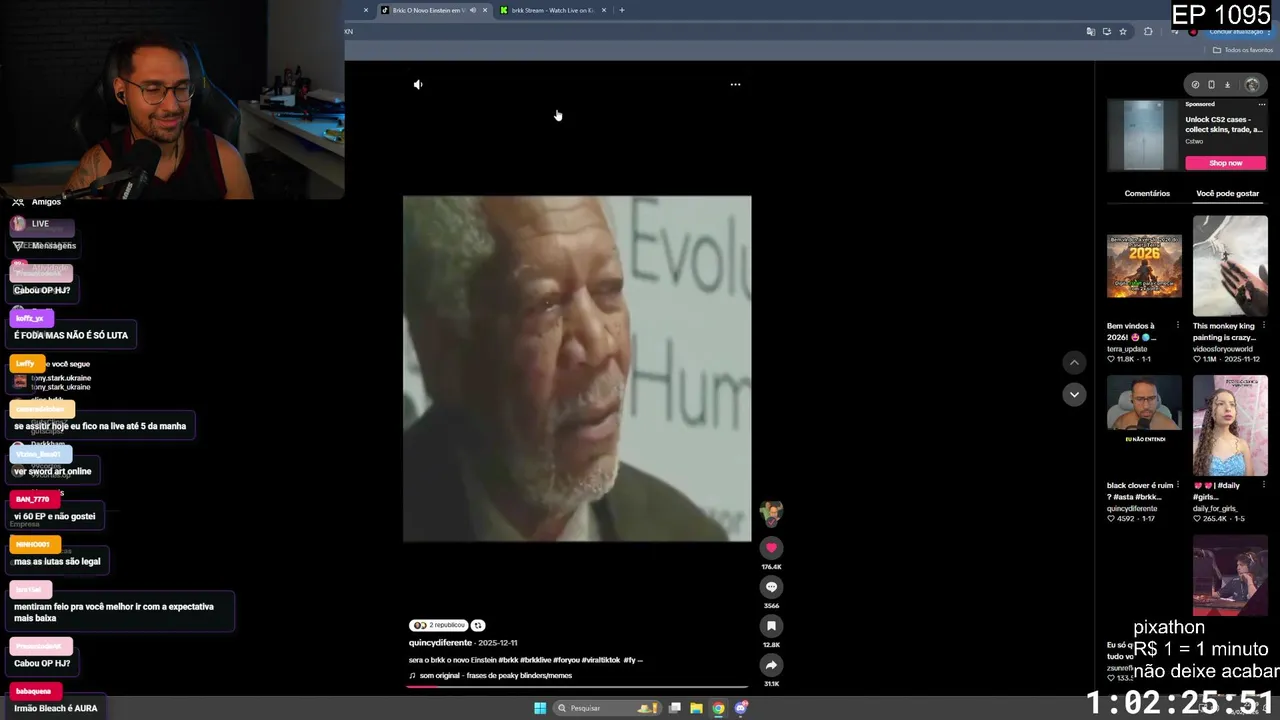Open the video three-dot options menu

(735, 85)
